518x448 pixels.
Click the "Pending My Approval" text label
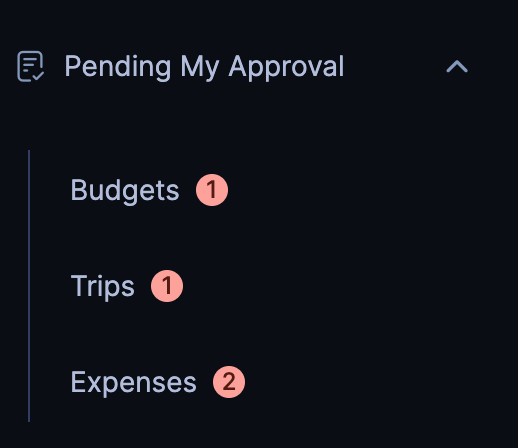pos(204,67)
